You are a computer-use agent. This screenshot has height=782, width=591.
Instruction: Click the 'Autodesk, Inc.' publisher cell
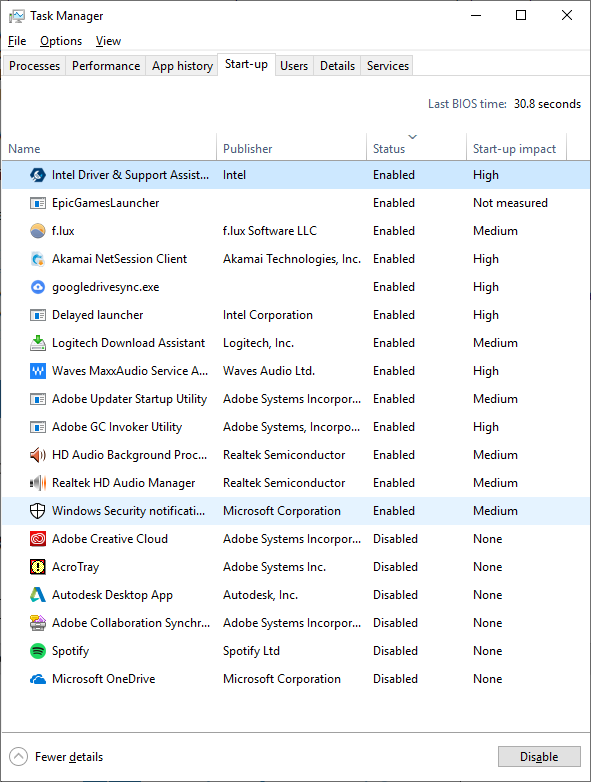tap(260, 594)
